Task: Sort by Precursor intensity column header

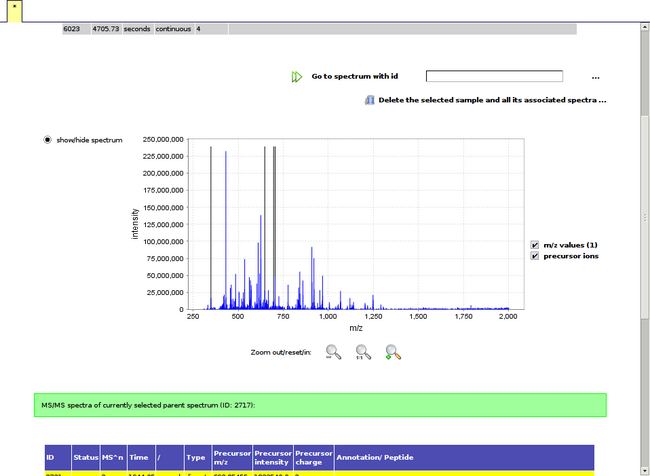Action: coord(272,457)
